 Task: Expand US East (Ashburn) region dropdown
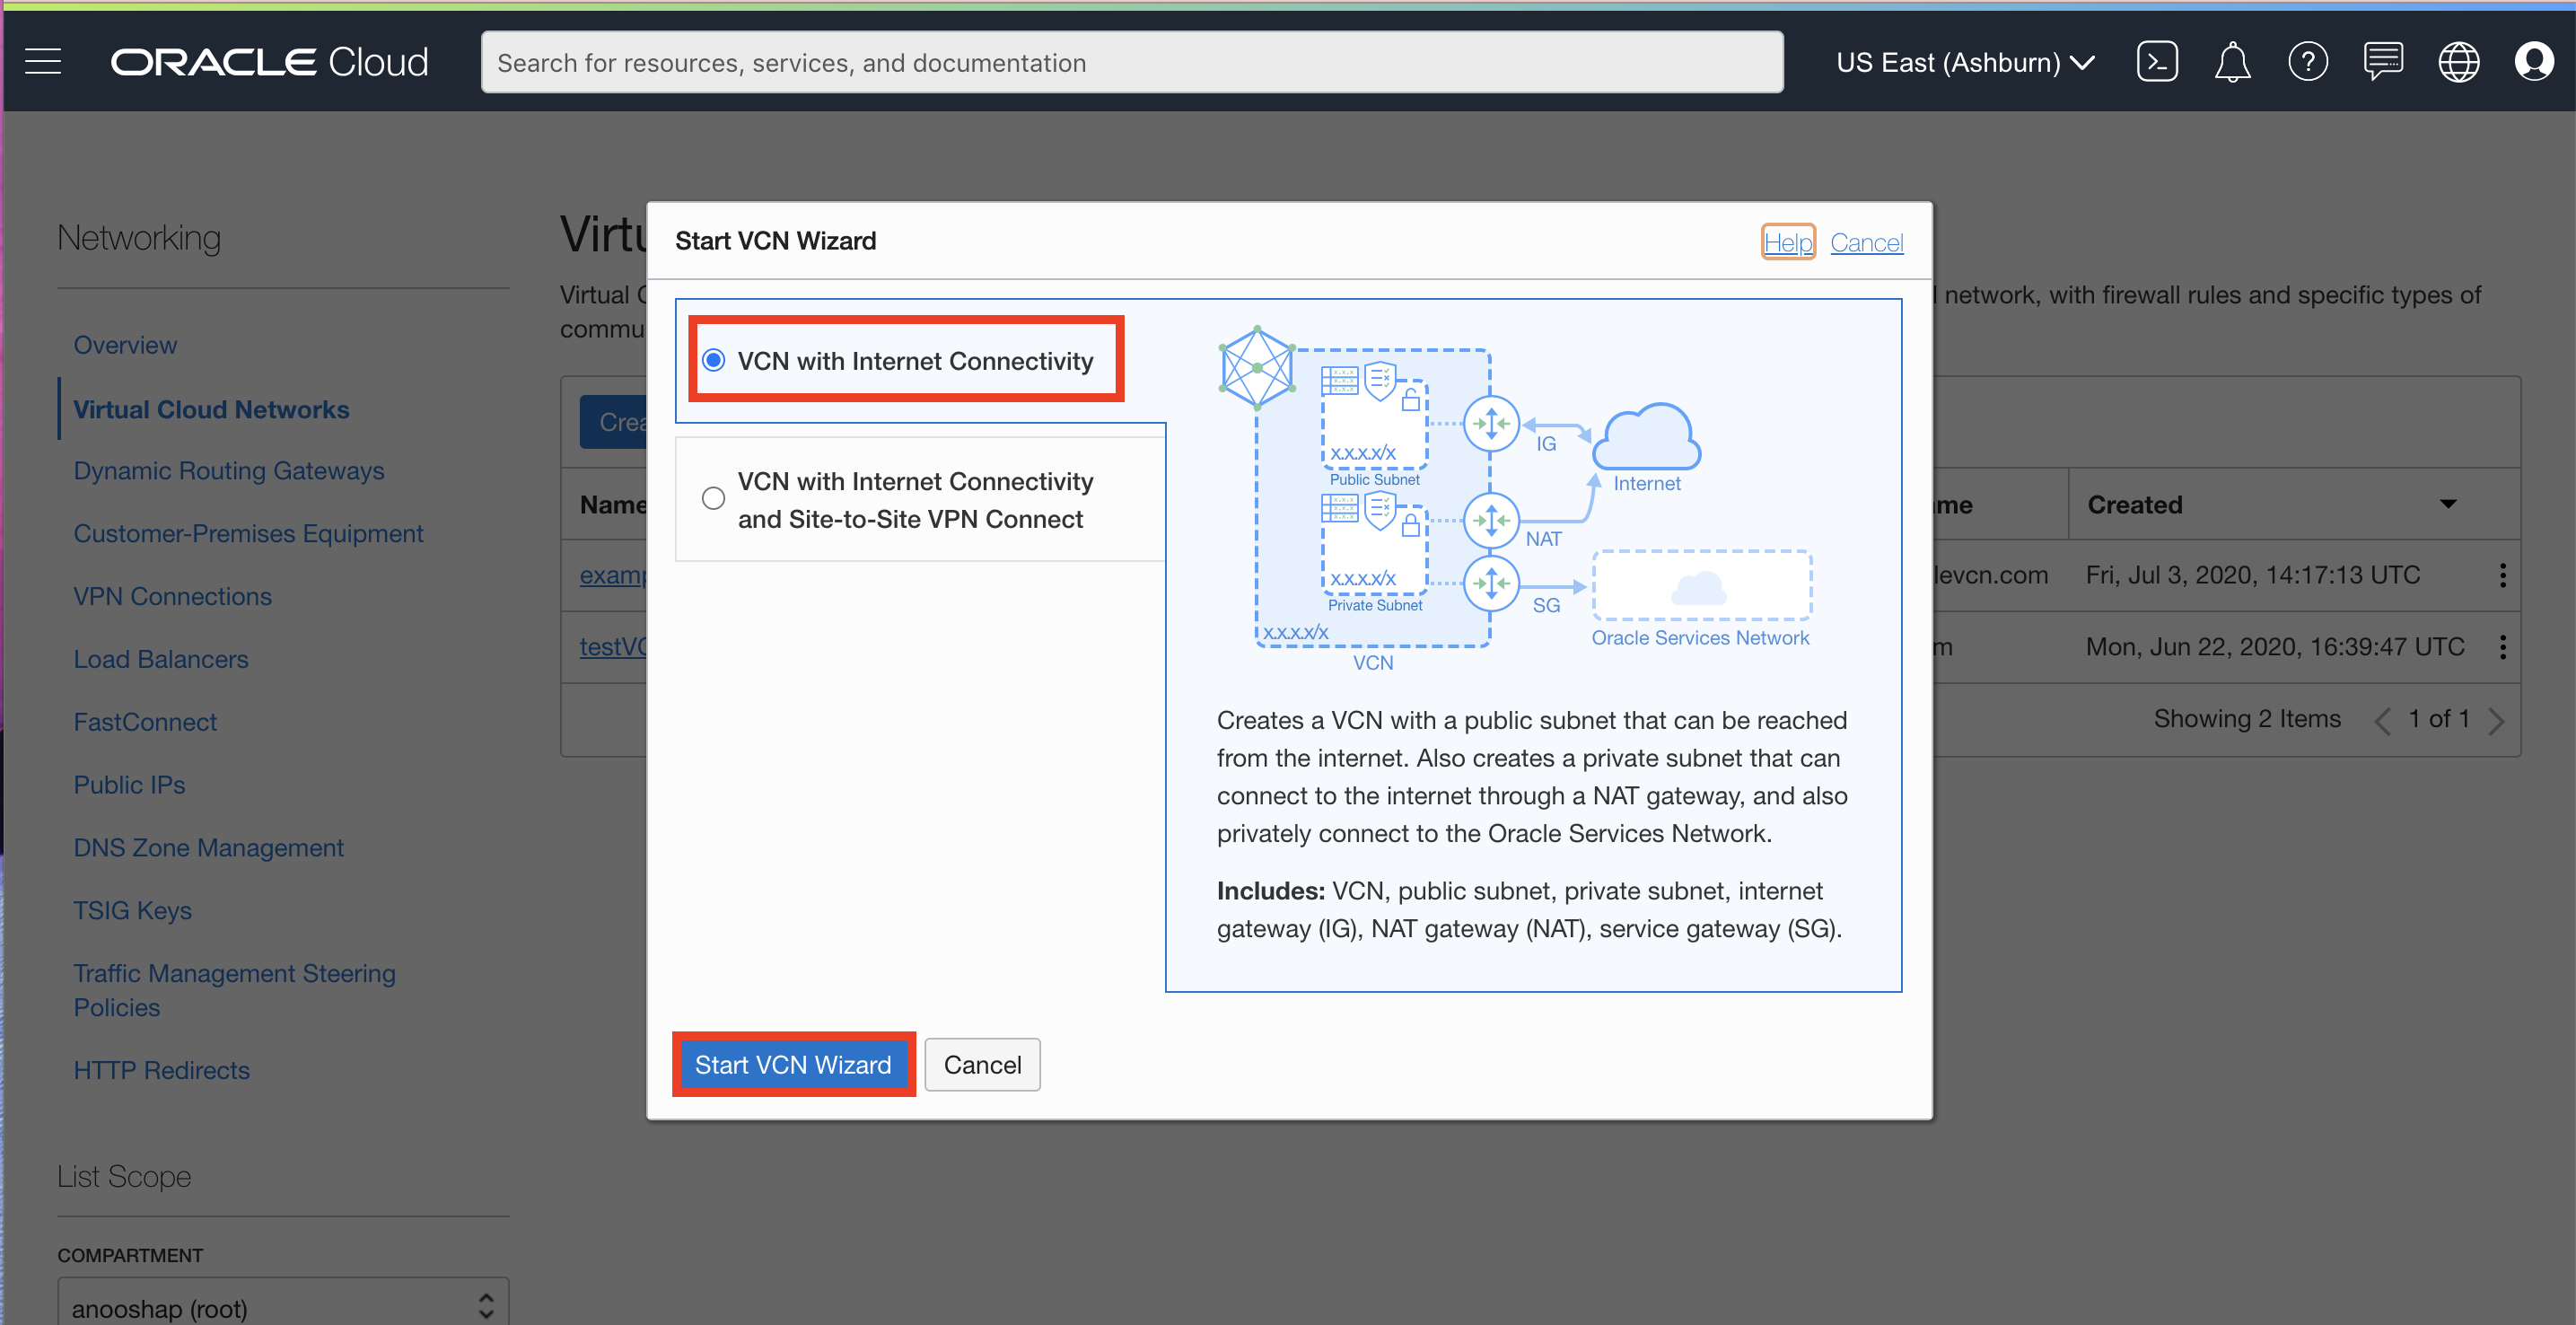tap(1964, 62)
